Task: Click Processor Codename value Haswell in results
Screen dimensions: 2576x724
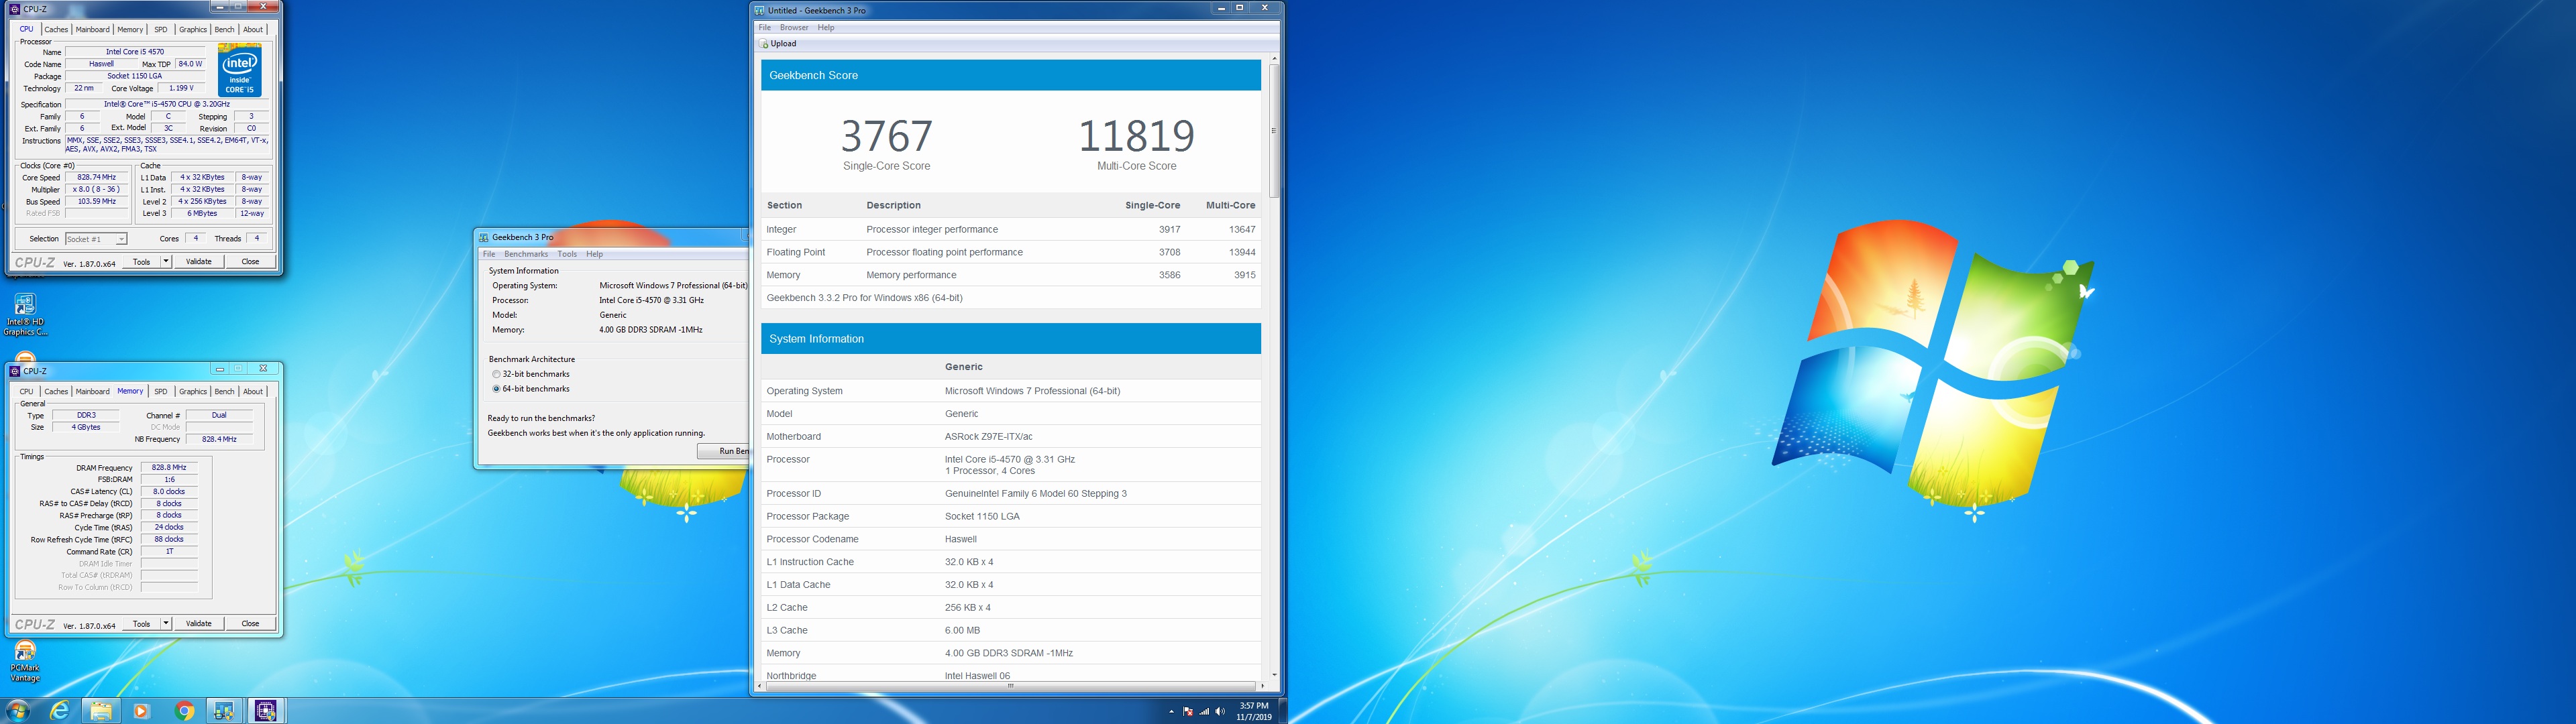Action: [x=961, y=540]
